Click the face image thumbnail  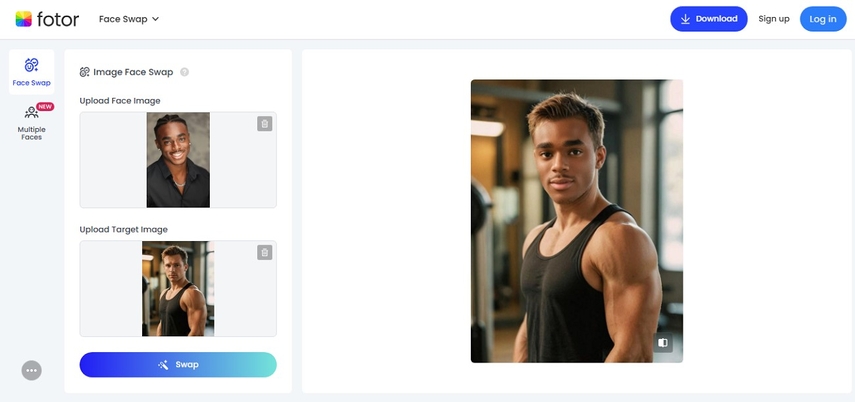pyautogui.click(x=178, y=160)
